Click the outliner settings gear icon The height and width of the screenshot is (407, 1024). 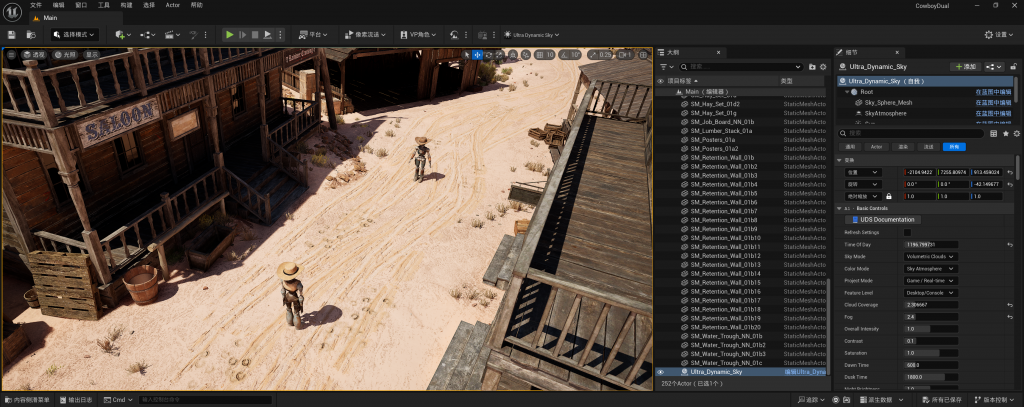tap(822, 66)
